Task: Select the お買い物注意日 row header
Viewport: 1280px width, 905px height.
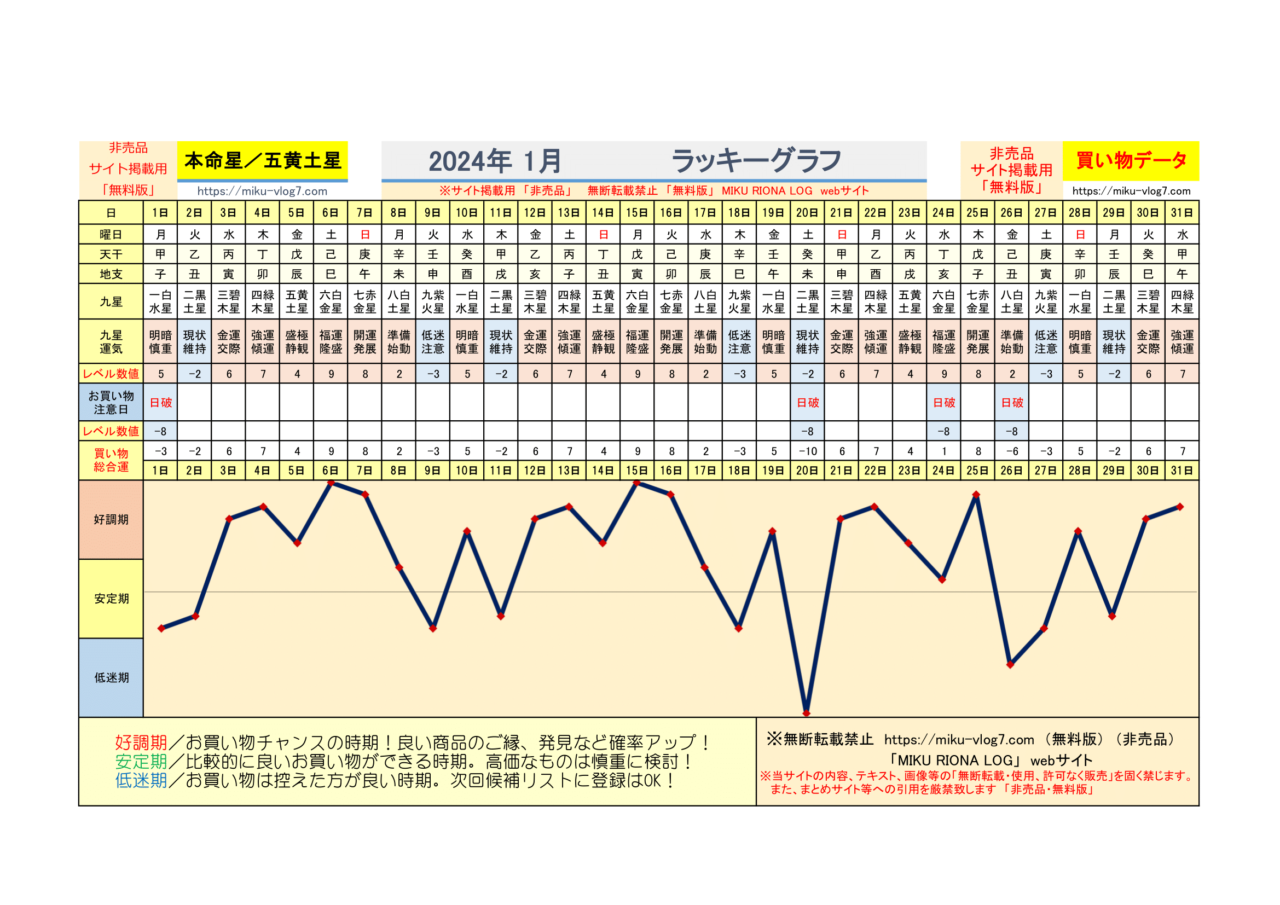Action: (111, 402)
